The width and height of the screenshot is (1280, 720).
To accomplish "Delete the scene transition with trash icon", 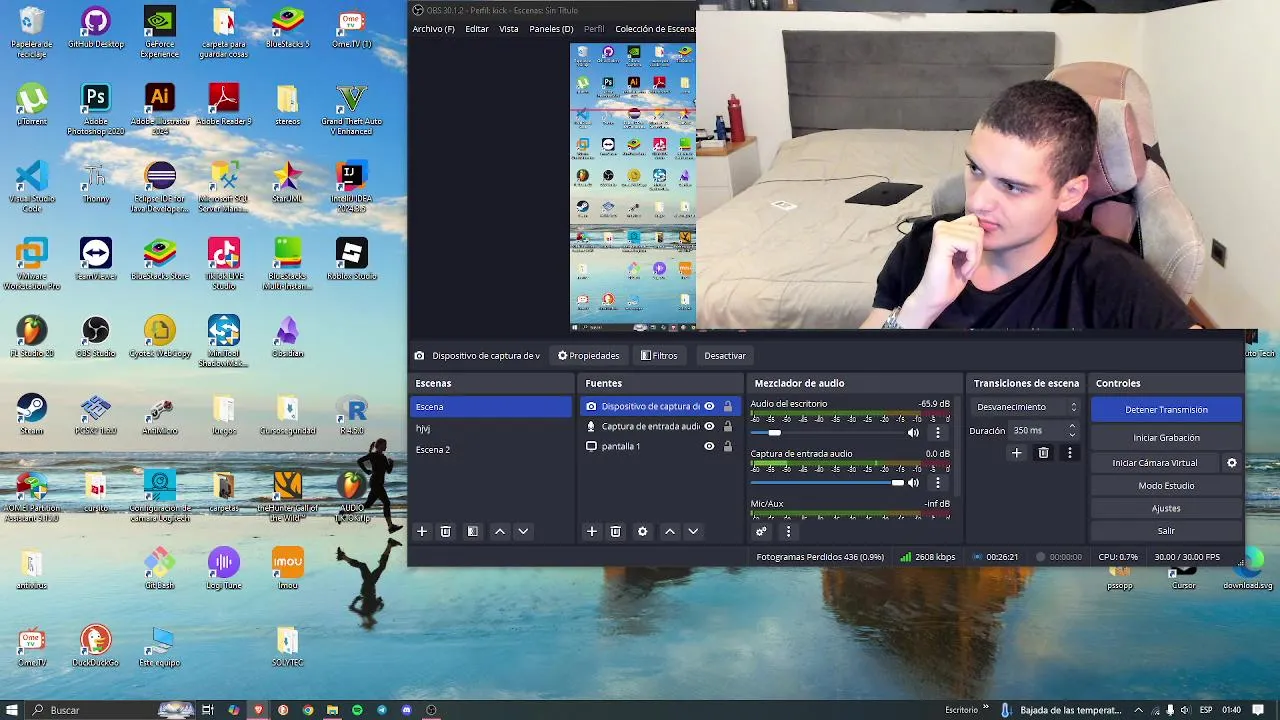I will click(1043, 453).
